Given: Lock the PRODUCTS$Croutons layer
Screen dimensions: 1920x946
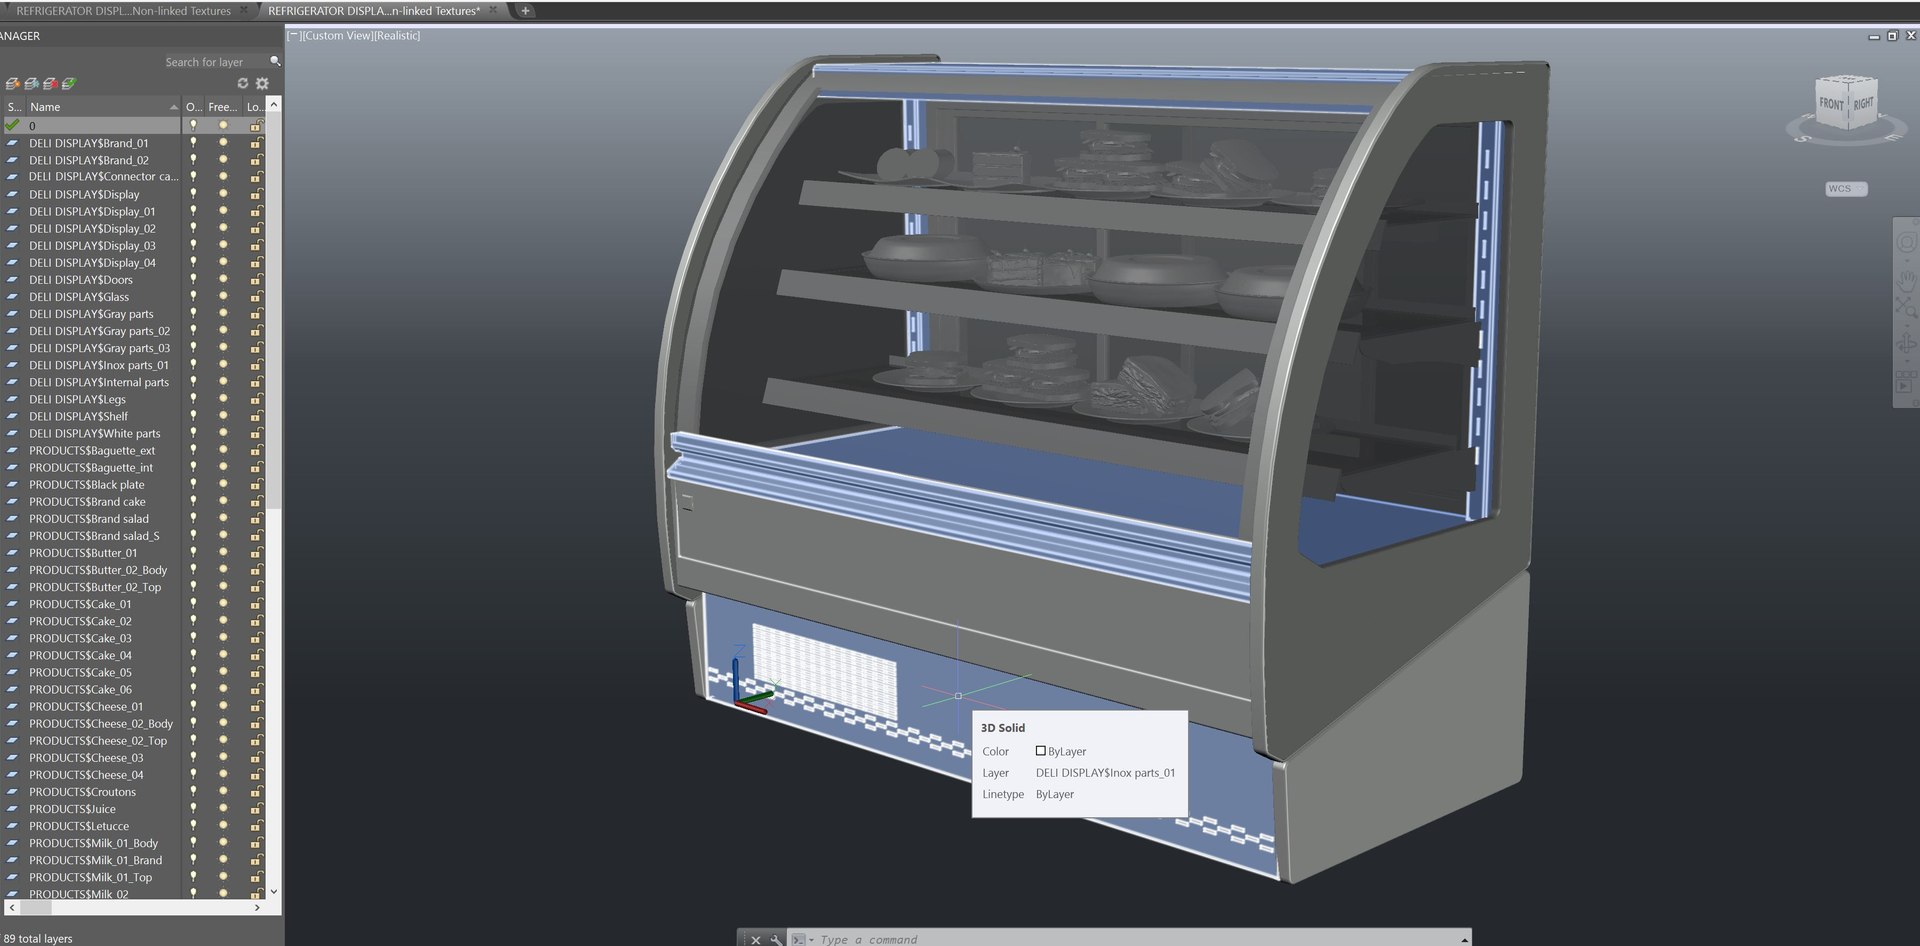Looking at the screenshot, I should pos(256,792).
